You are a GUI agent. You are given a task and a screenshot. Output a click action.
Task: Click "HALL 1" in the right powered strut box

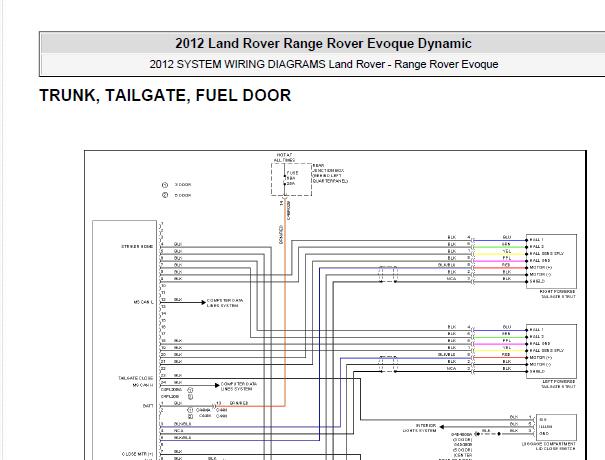(x=537, y=240)
